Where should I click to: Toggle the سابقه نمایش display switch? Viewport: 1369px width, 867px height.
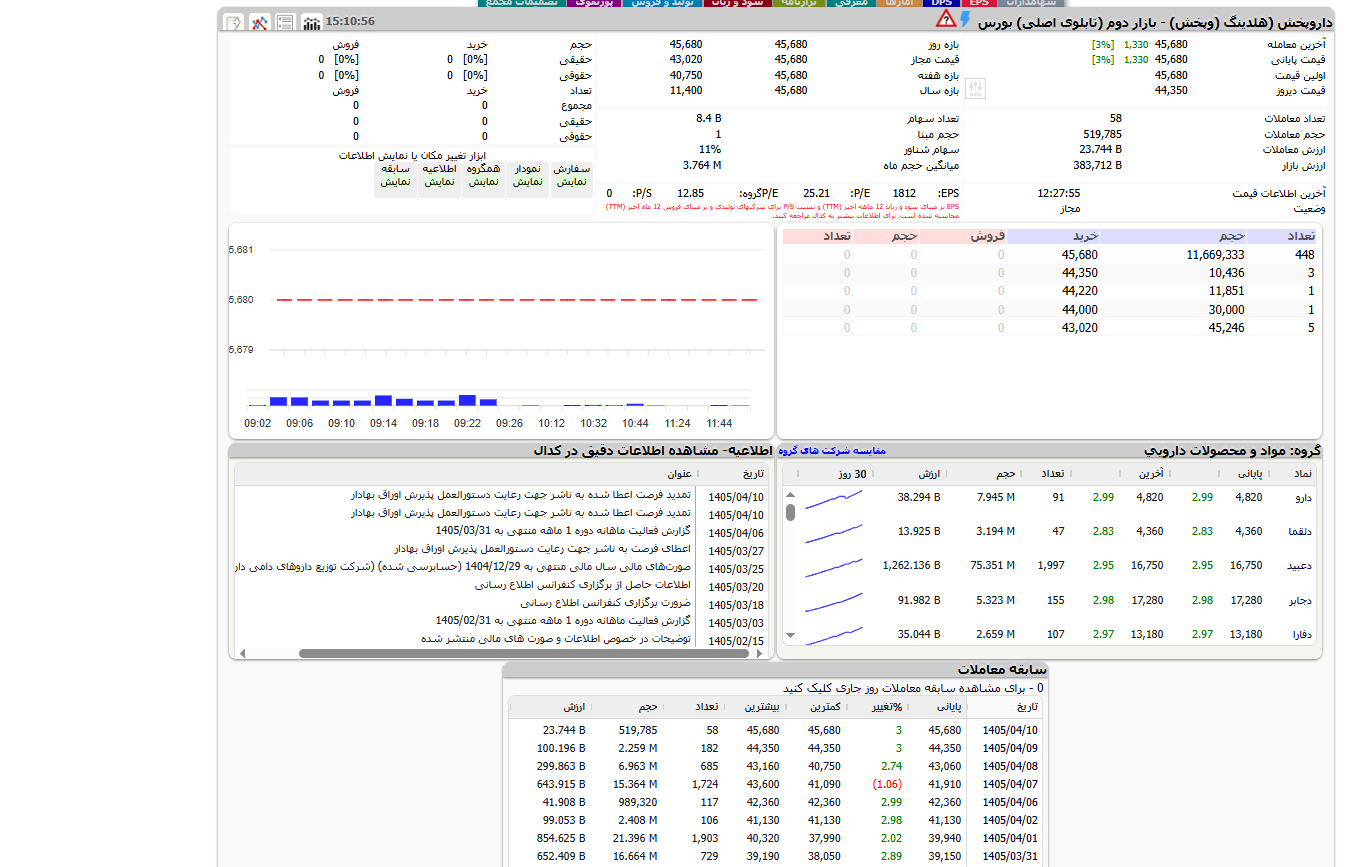point(395,176)
